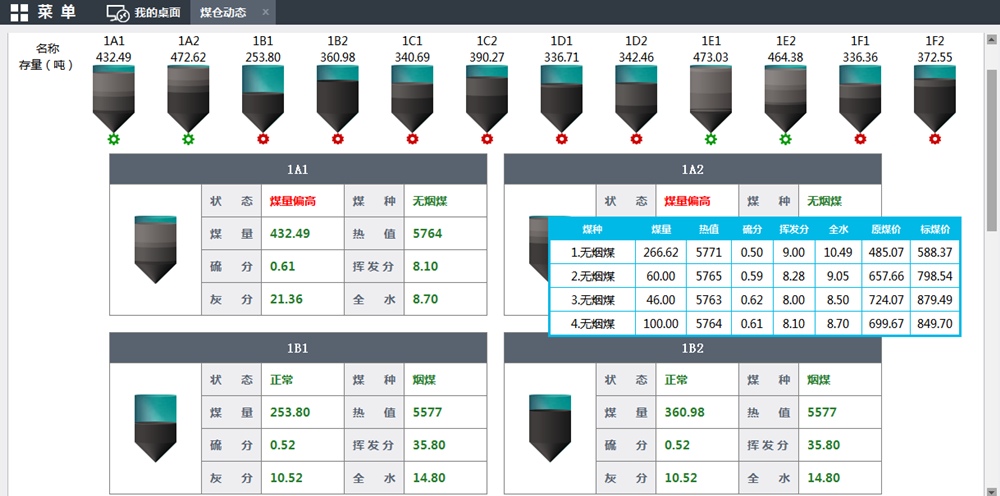Viewport: 1000px width, 496px height.
Task: Click the 1D2 silo icon in top row
Action: coord(636,98)
